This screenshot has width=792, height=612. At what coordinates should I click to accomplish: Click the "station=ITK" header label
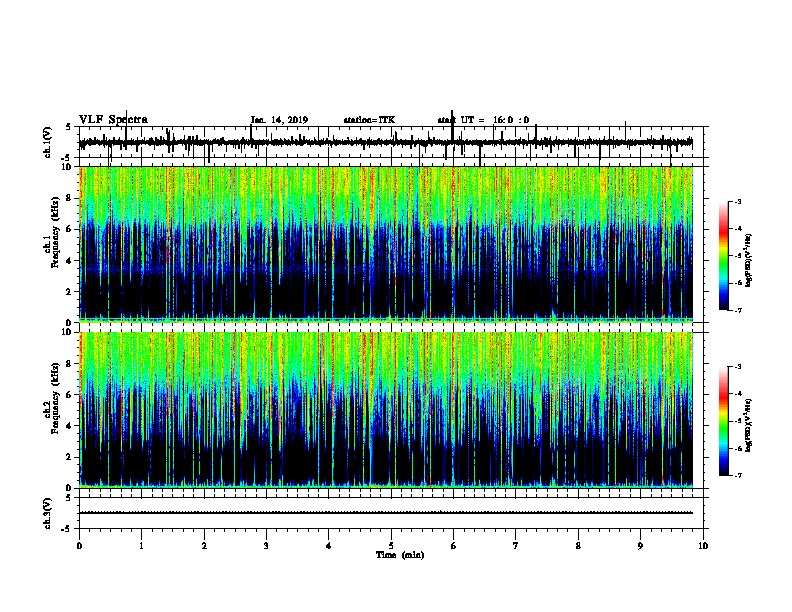click(369, 120)
